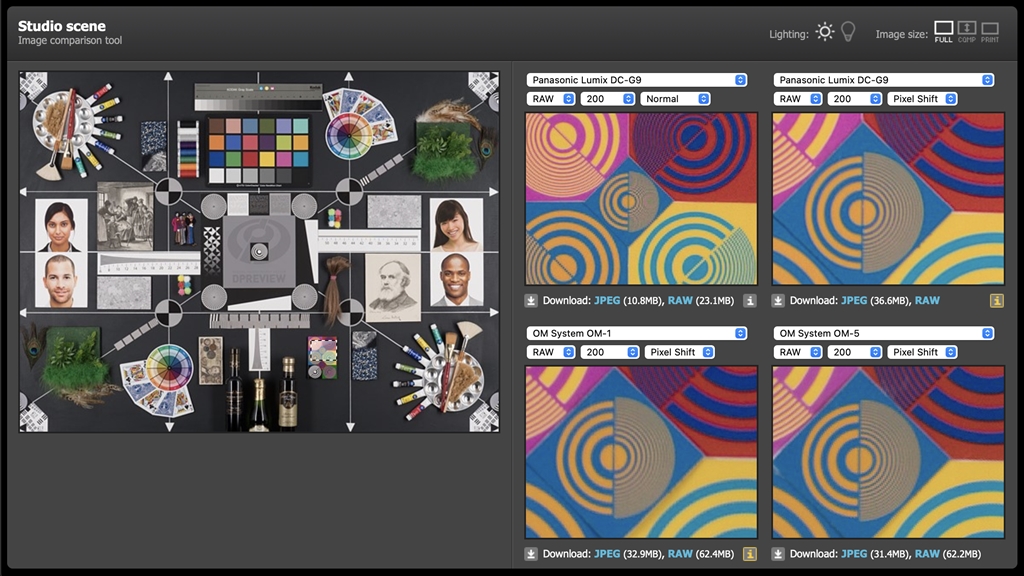
Task: Click info icon after RAW (23.1MB)
Action: tap(750, 300)
